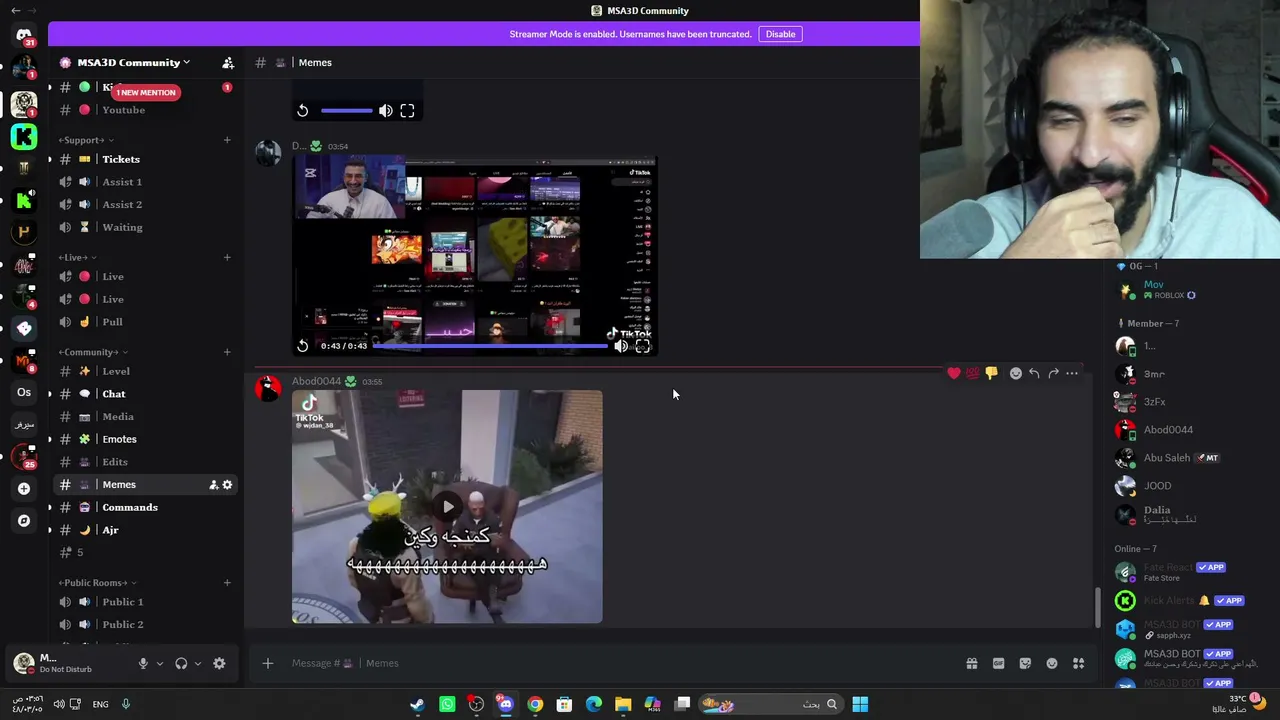This screenshot has width=1280, height=720.
Task: Toggle microphone mute in the user panel
Action: (143, 663)
